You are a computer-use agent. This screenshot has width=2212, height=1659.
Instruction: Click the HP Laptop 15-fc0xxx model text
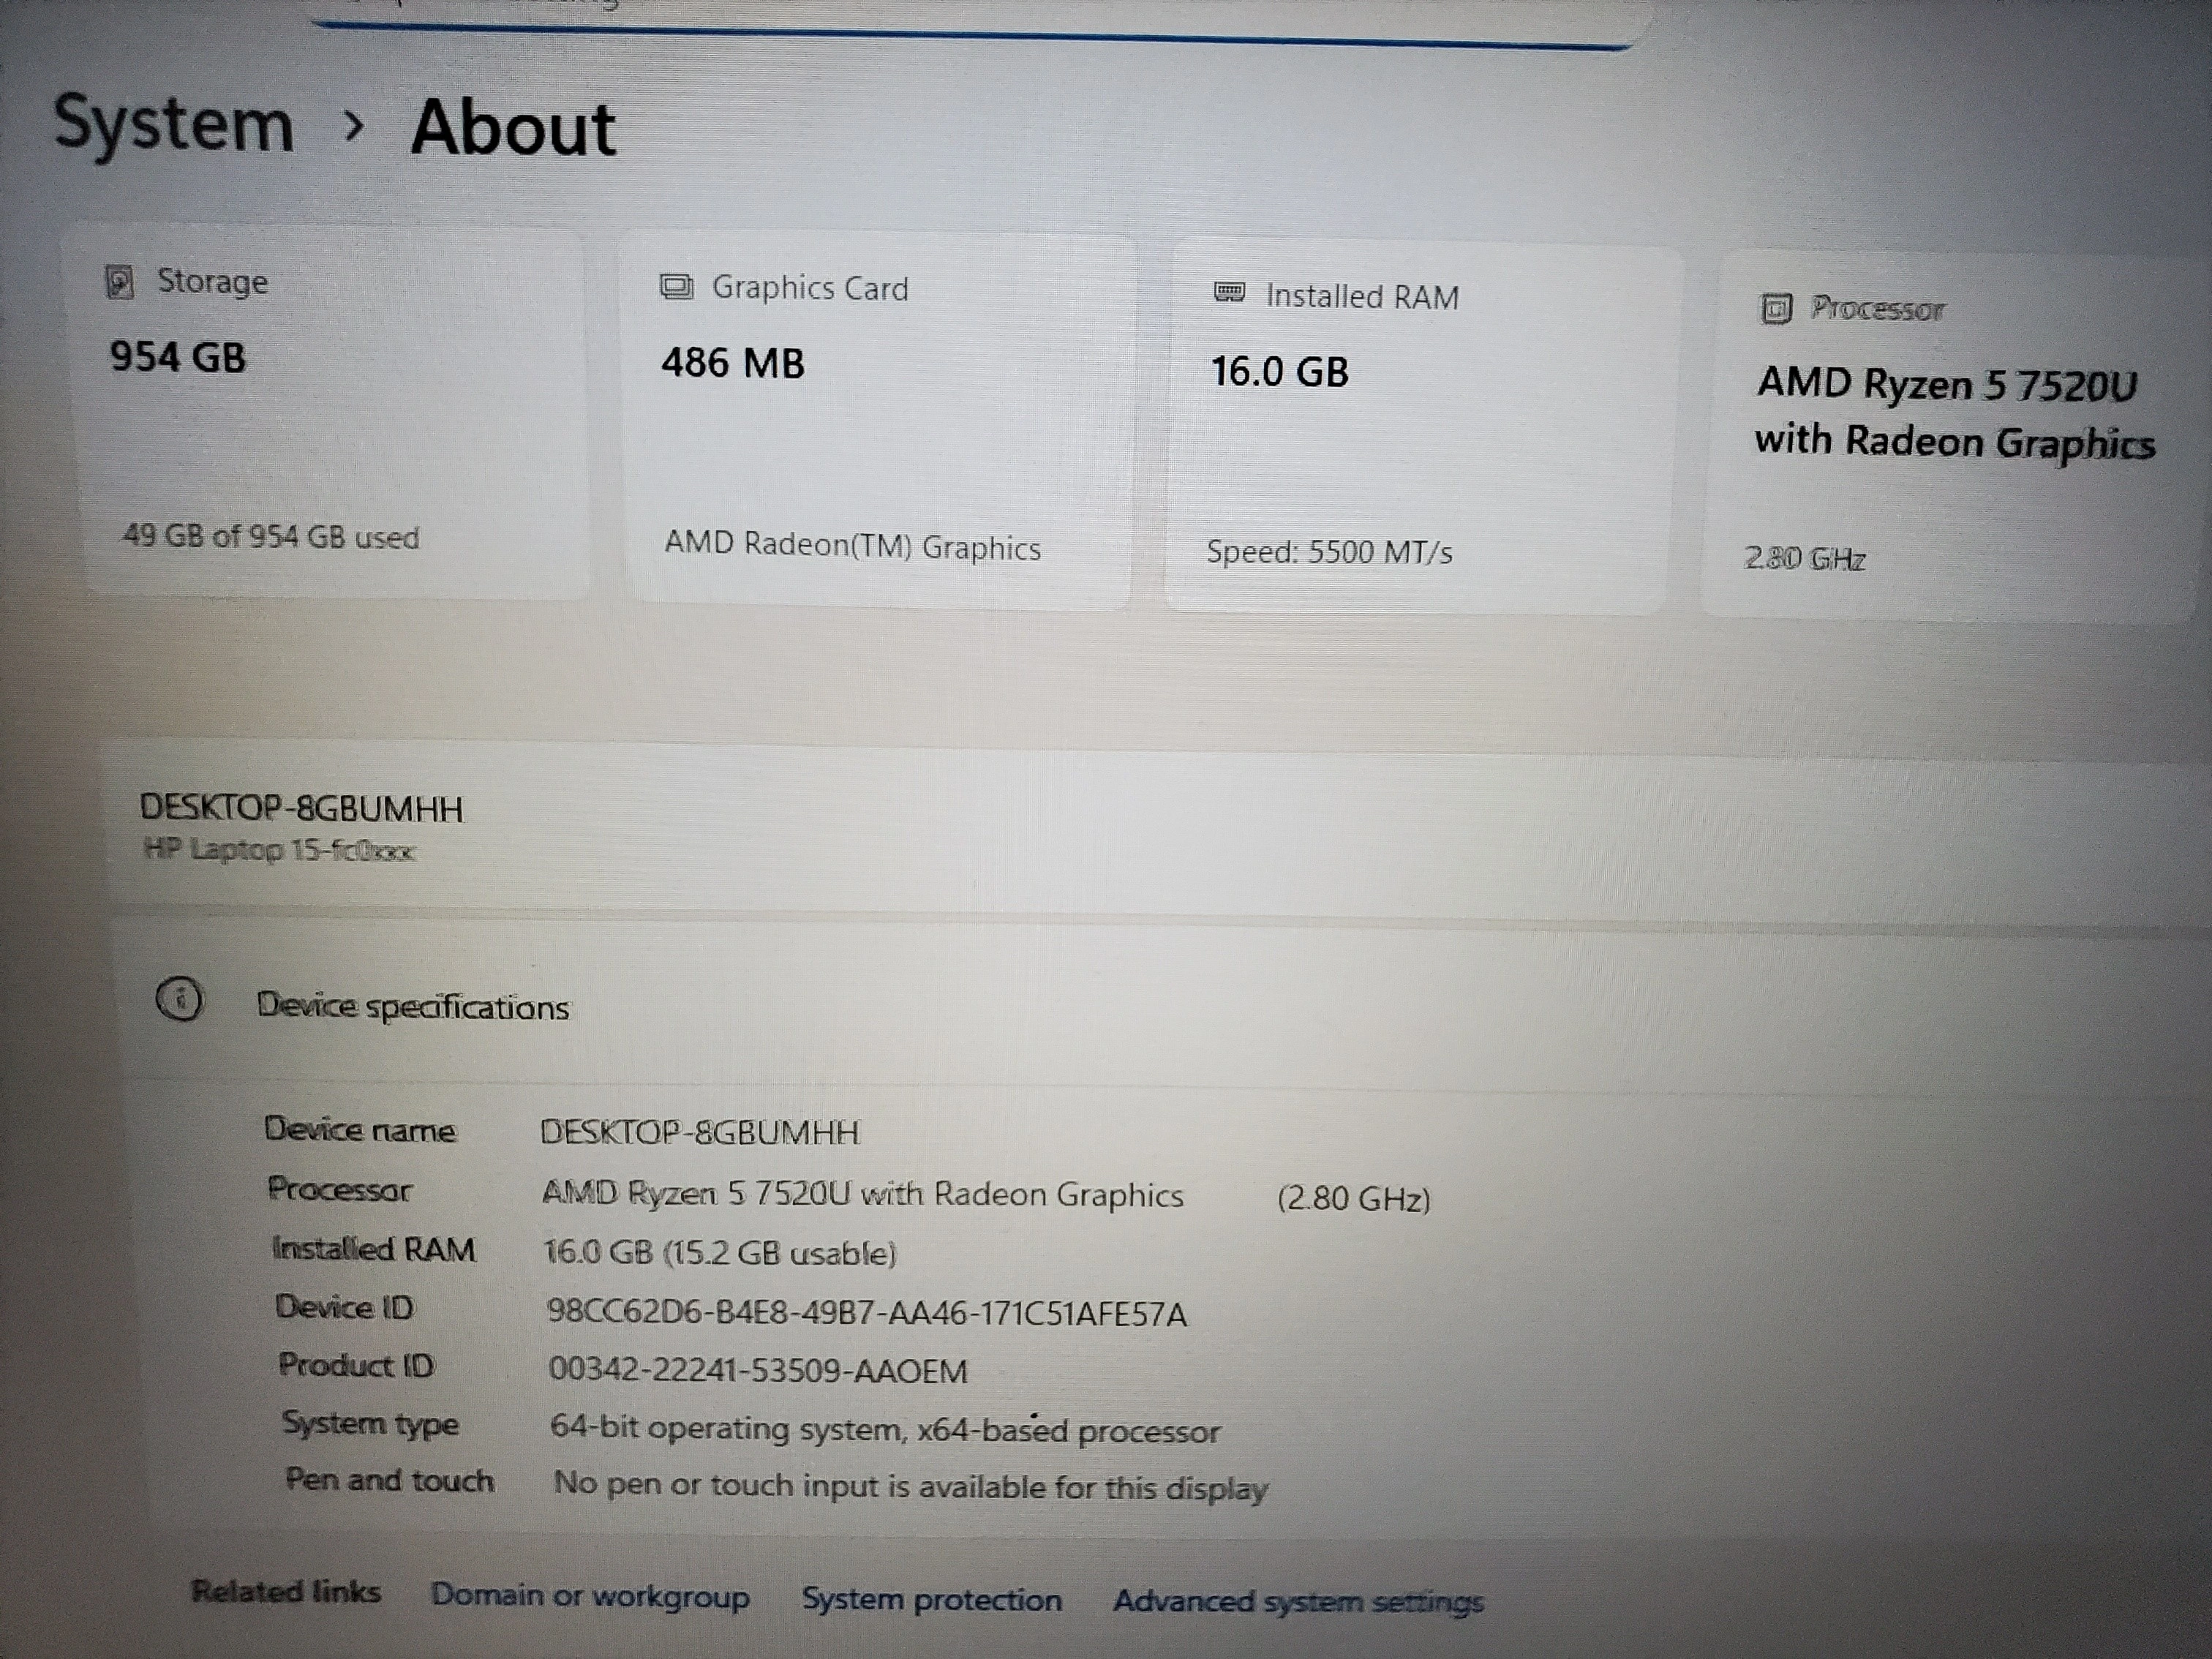coord(279,851)
